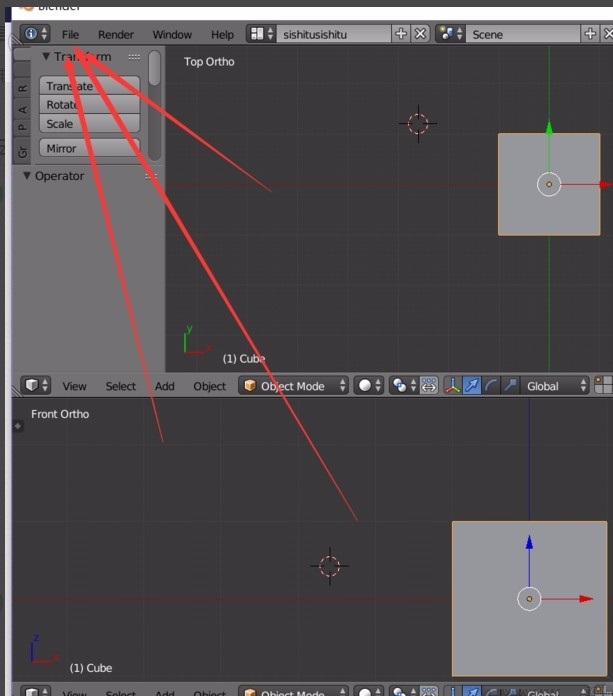Click the white manipulator circle in Top Ortho view

[x=549, y=184]
